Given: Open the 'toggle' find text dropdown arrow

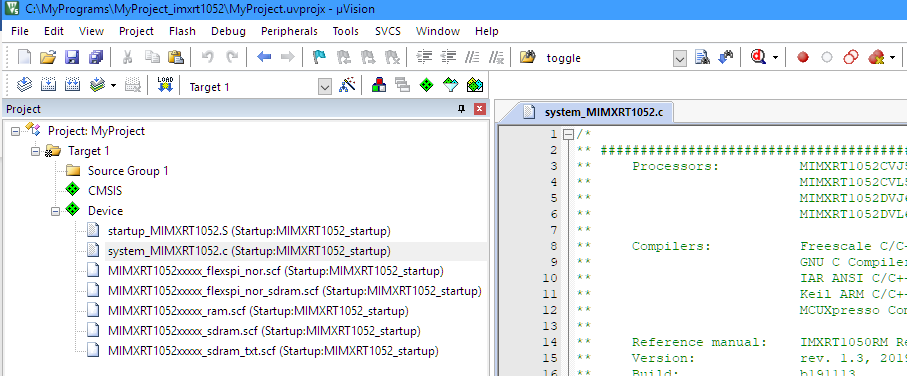Looking at the screenshot, I should (680, 58).
